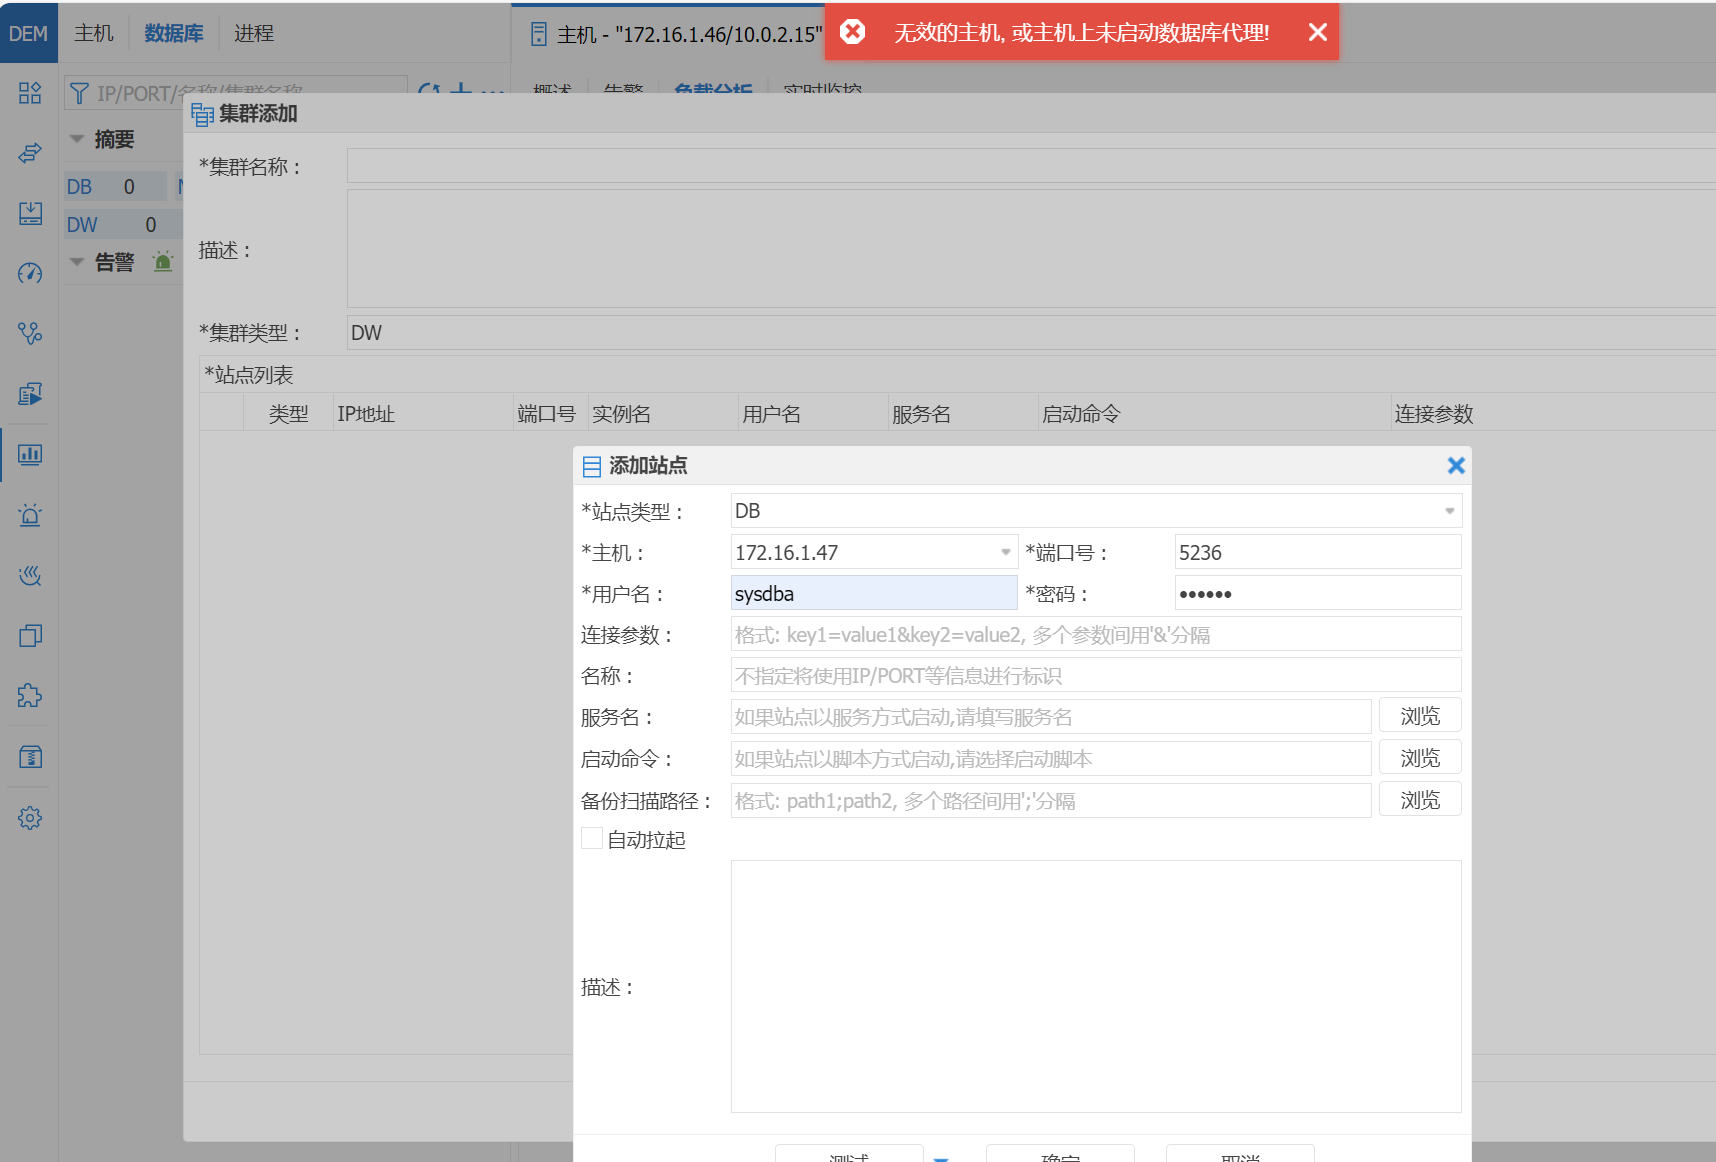Click the IP/PORT search filter box

(236, 93)
